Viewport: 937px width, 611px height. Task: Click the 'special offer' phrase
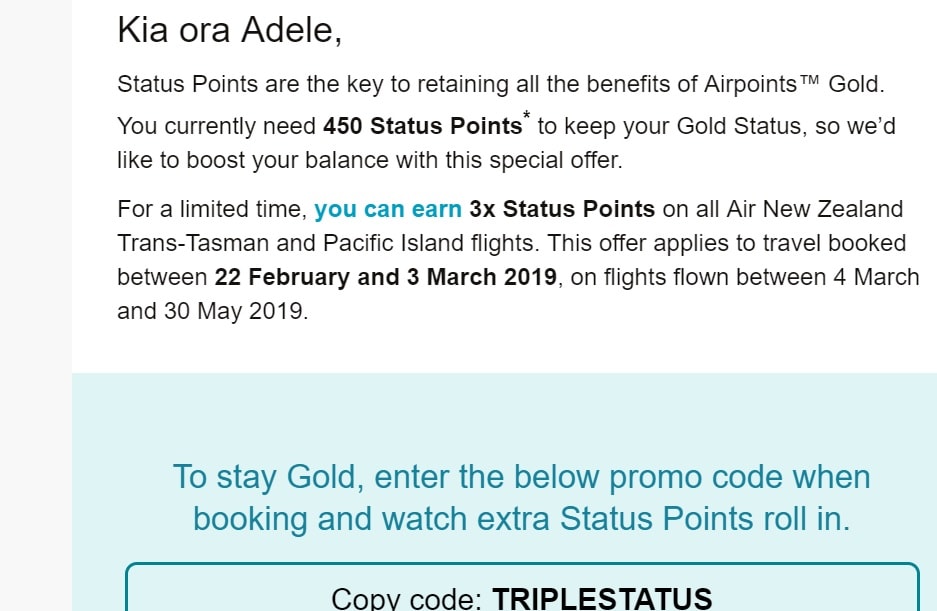(x=555, y=160)
